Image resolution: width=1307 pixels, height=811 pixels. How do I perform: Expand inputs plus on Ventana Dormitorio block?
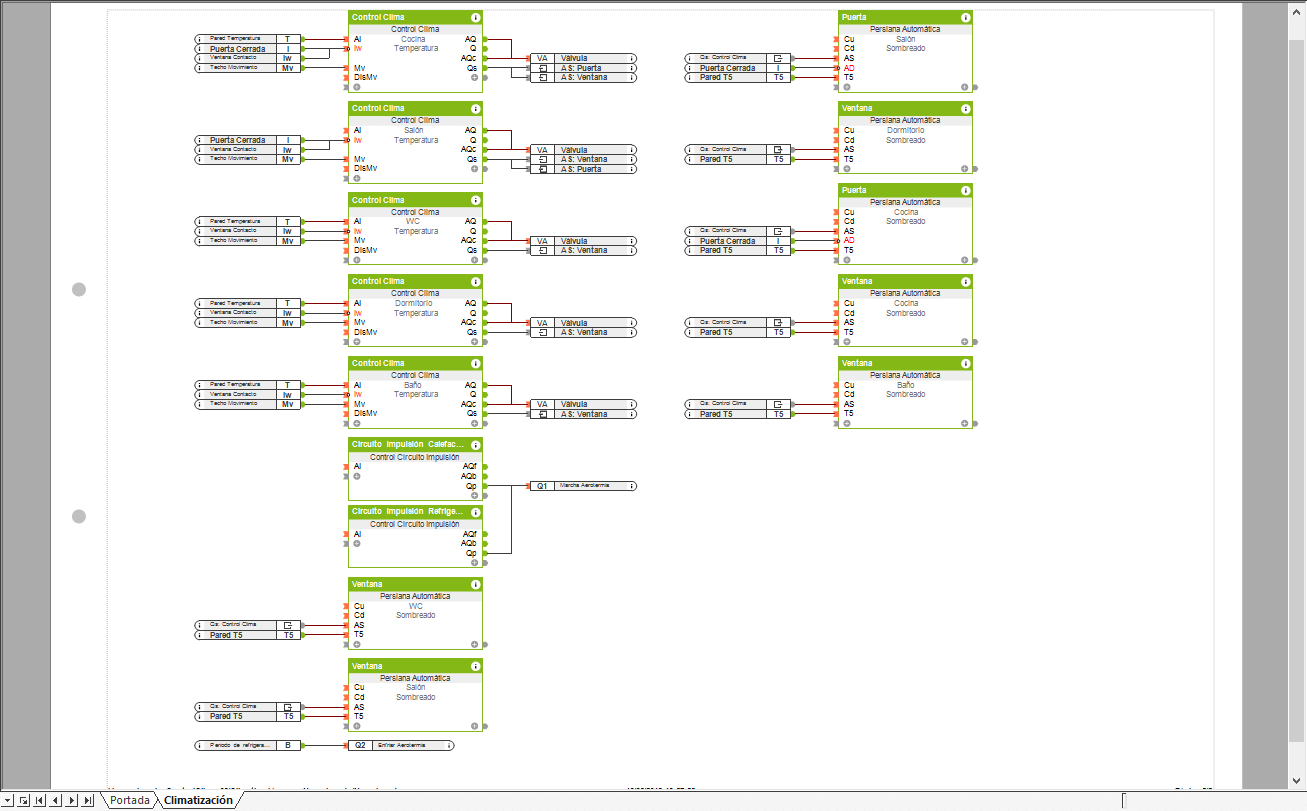click(x=847, y=168)
